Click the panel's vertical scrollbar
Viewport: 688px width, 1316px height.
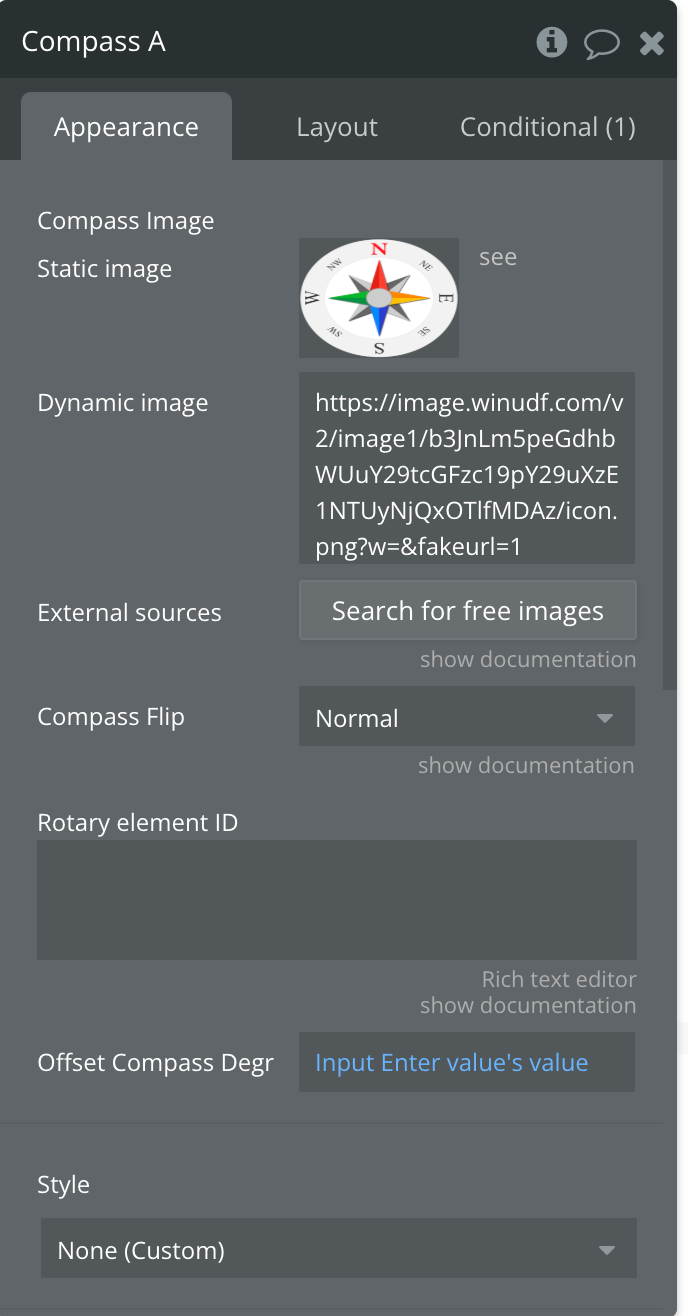coord(670,420)
